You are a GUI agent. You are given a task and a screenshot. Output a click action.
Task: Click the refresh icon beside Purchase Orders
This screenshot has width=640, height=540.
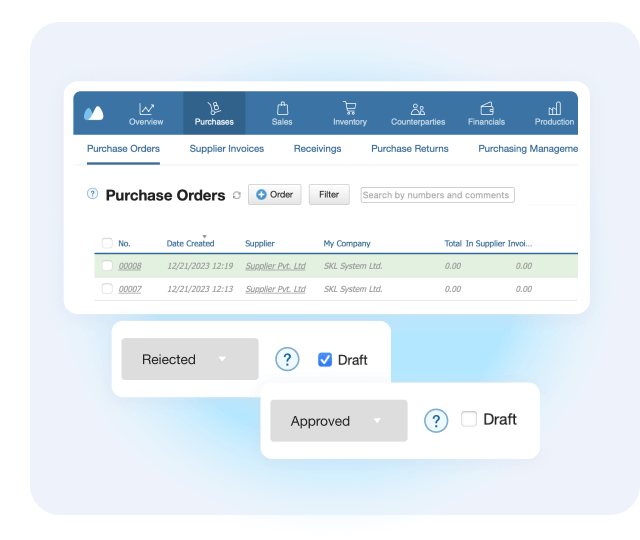click(x=236, y=196)
